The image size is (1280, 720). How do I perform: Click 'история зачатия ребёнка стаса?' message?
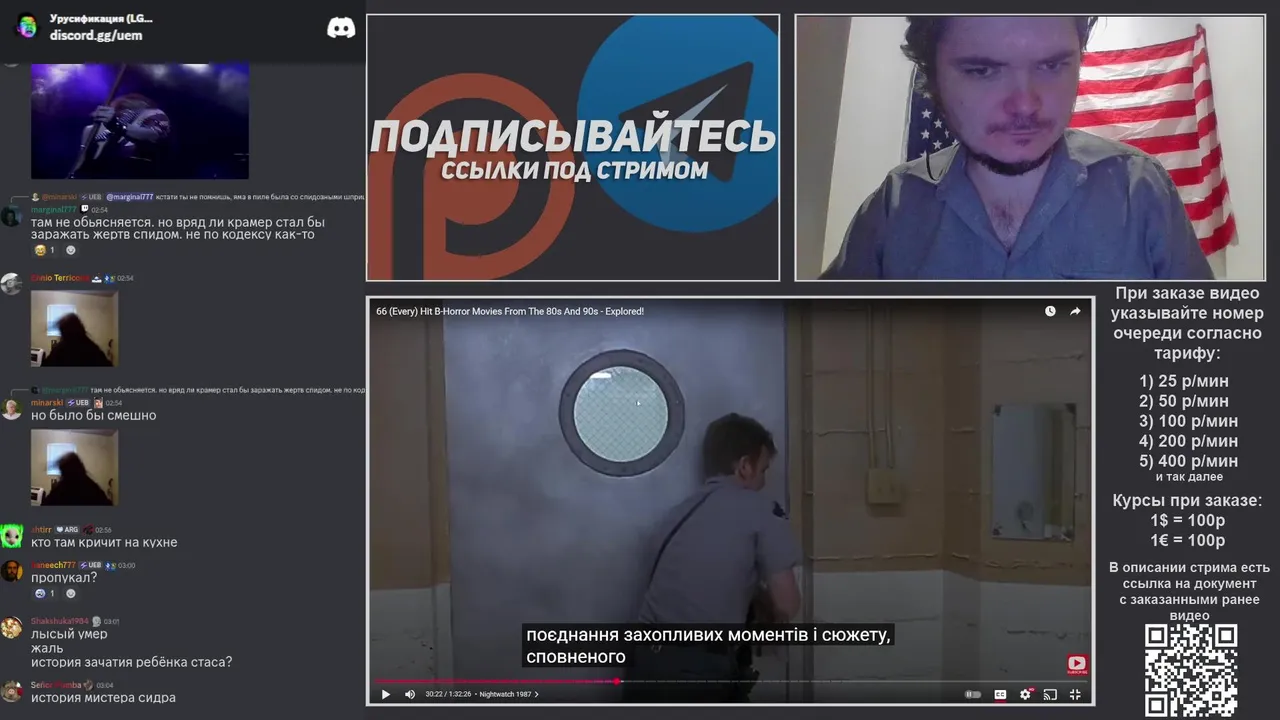132,662
